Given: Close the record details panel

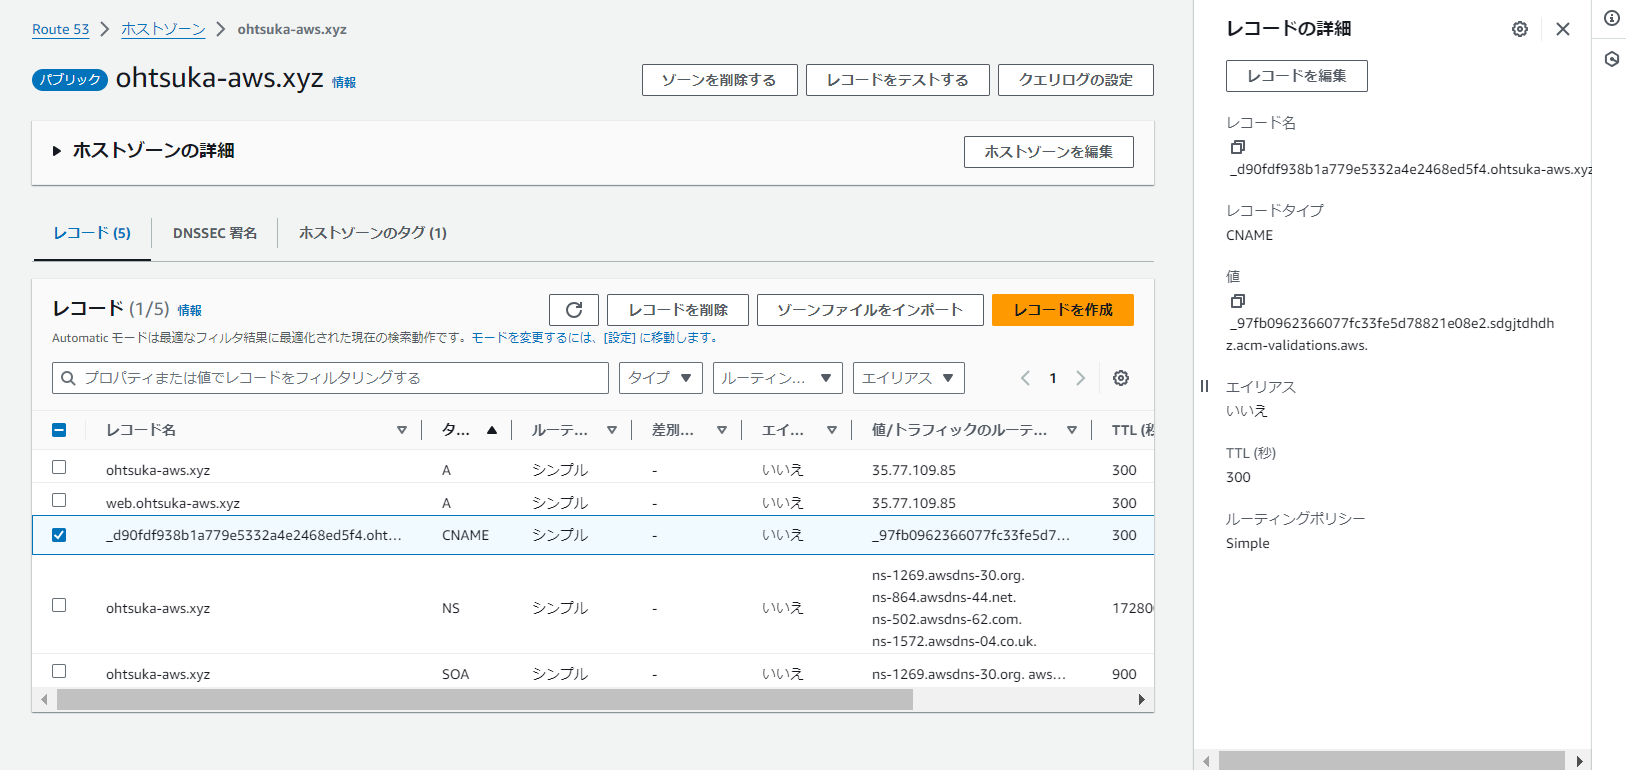Looking at the screenshot, I should point(1563,29).
